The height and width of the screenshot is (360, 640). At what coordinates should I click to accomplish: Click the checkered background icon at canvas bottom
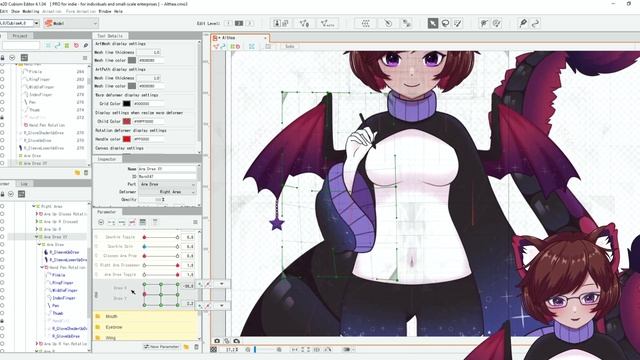[x=213, y=350]
